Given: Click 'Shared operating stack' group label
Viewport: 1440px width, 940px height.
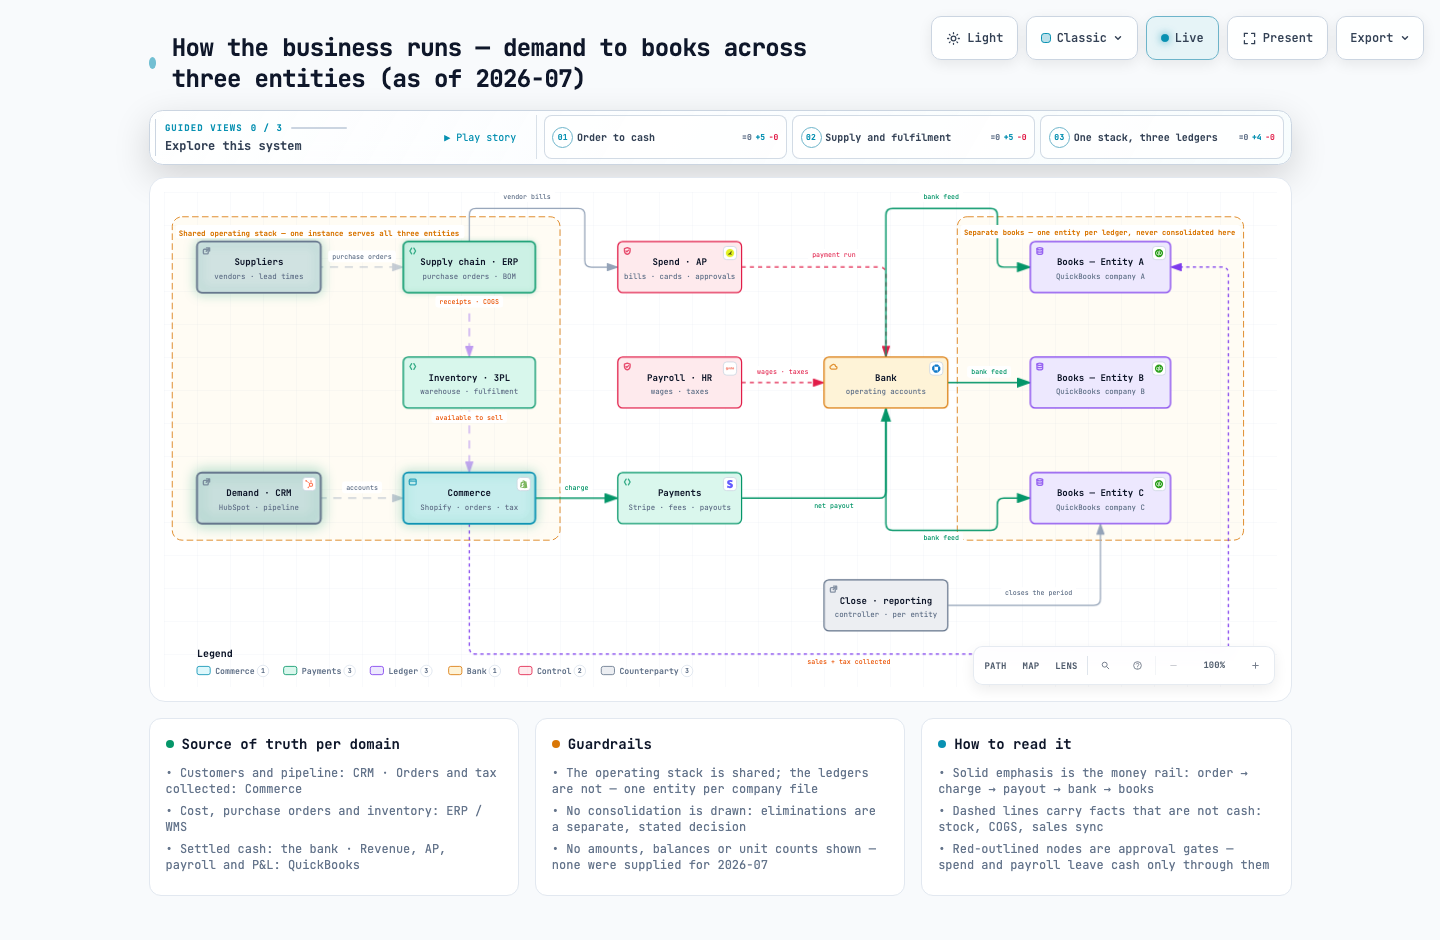Looking at the screenshot, I should (319, 233).
